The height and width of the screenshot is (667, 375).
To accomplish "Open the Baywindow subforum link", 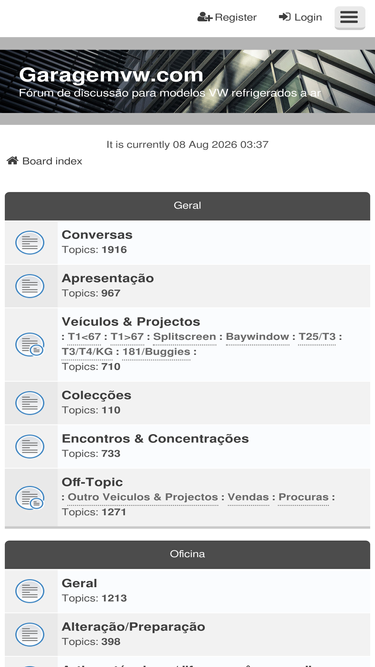I will [257, 337].
